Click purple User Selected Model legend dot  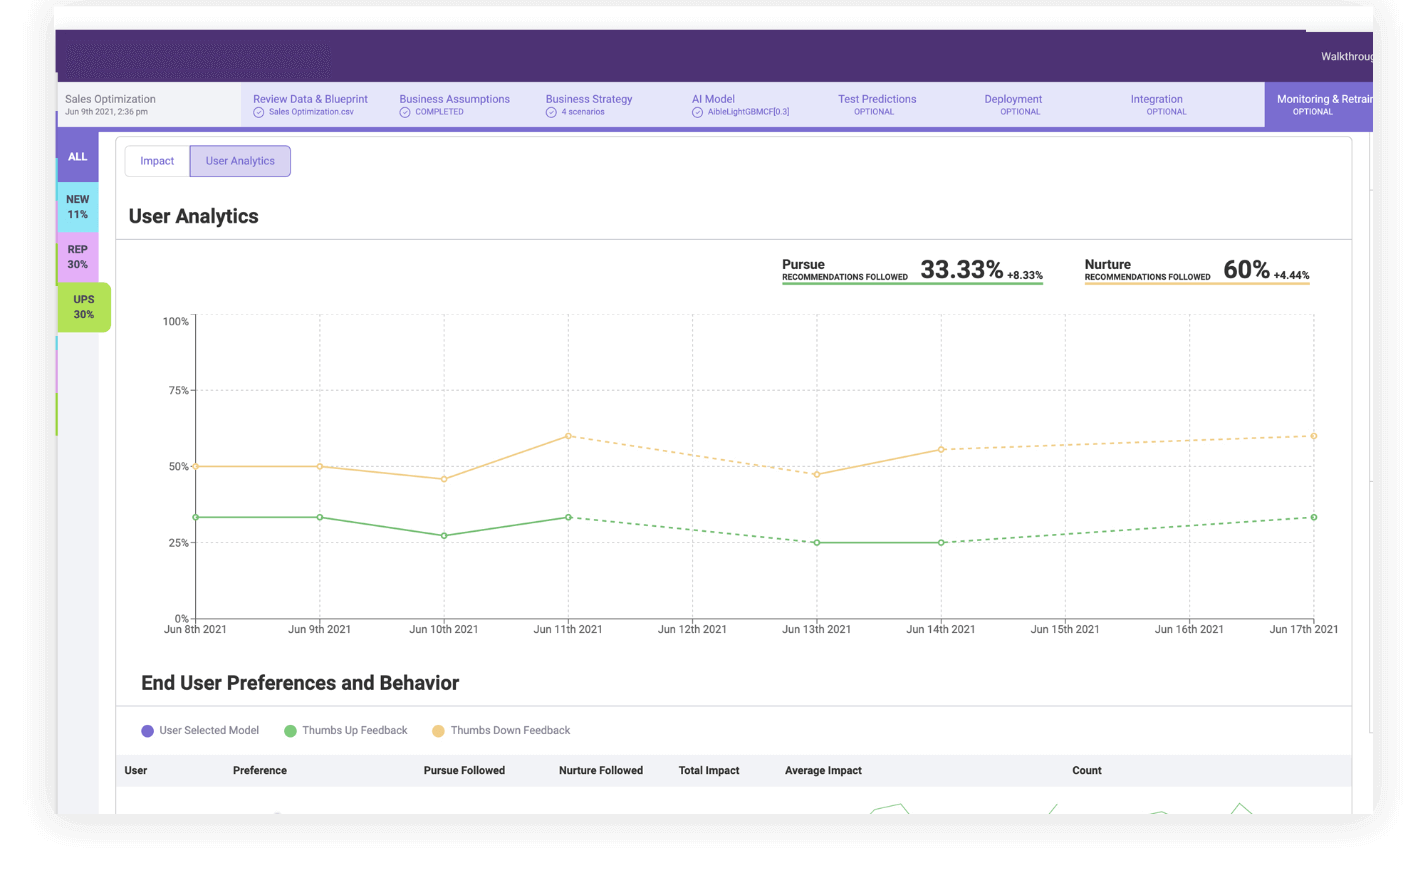click(x=148, y=731)
